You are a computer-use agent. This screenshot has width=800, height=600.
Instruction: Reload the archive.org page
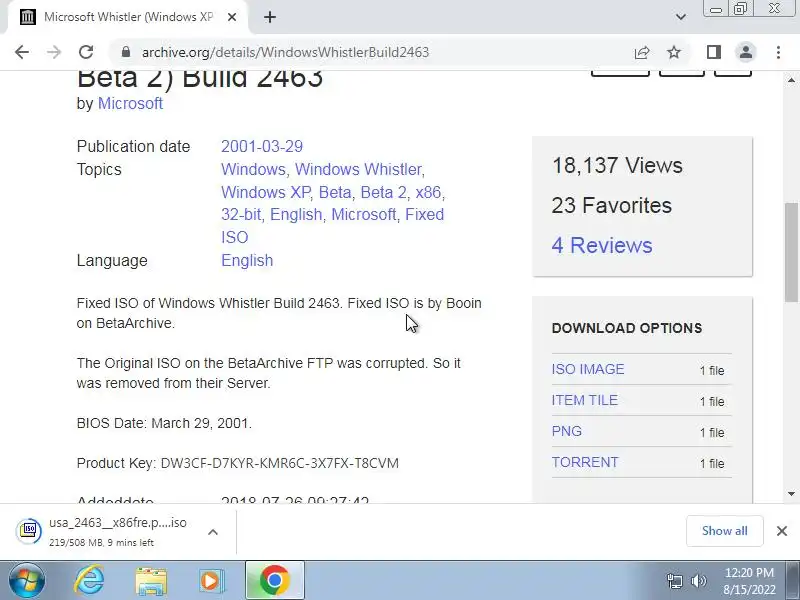pyautogui.click(x=86, y=52)
